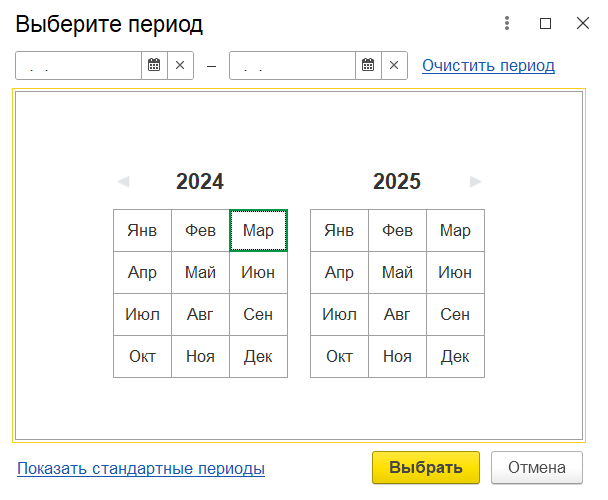Viewport: 608px width, 500px height.
Task: Clear the end date field
Action: pos(394,65)
